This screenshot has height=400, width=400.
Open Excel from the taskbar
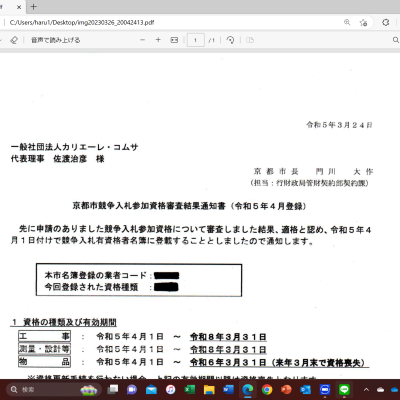190,389
